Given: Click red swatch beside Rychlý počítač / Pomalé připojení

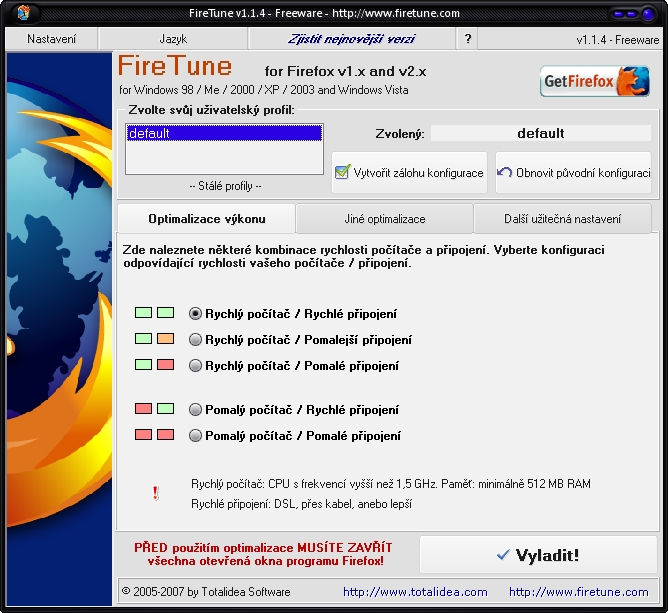Looking at the screenshot, I should tap(165, 365).
